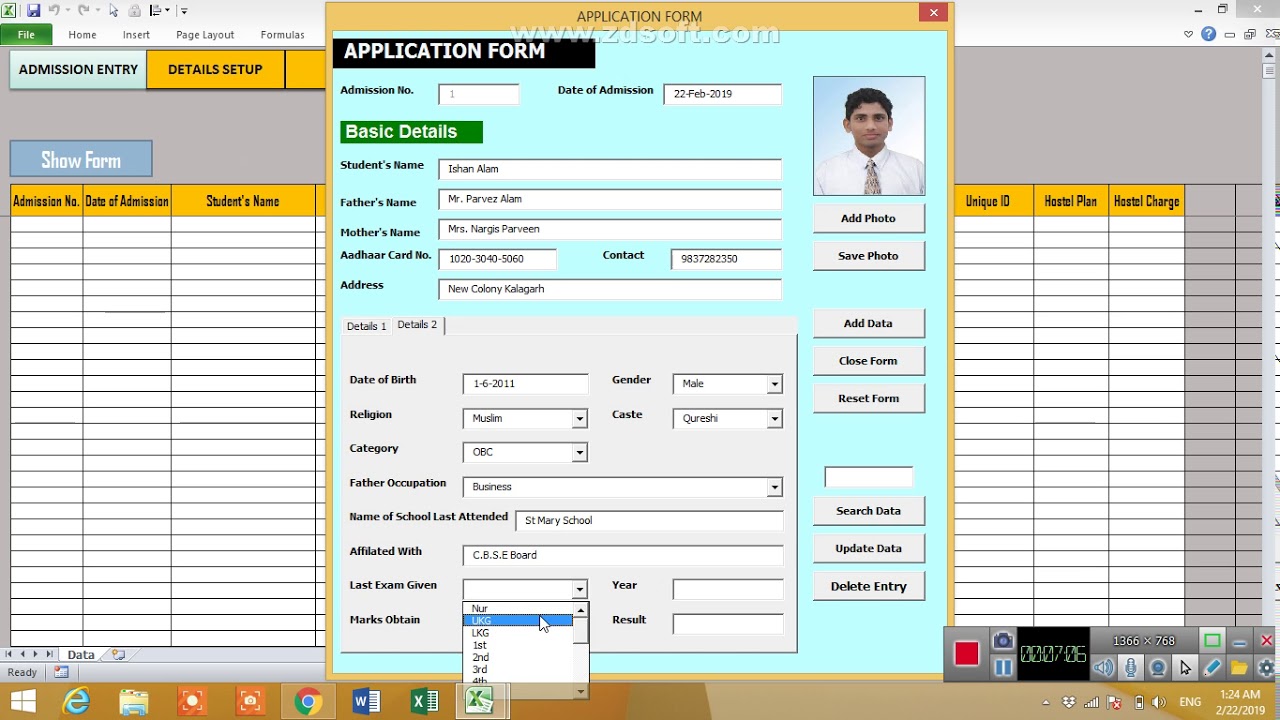Switch to the Details 2 tab
1280x720 pixels.
tap(417, 325)
